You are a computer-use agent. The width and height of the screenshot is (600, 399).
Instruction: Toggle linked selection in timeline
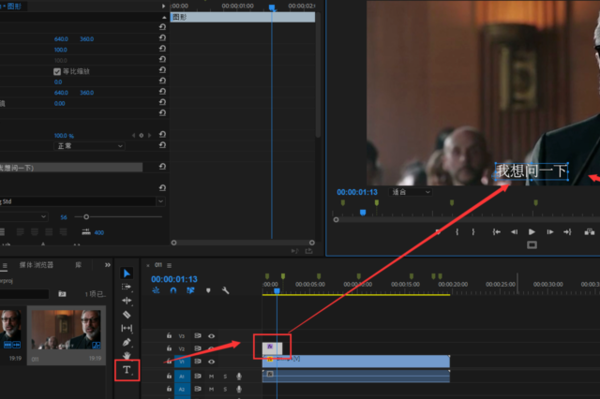(190, 290)
